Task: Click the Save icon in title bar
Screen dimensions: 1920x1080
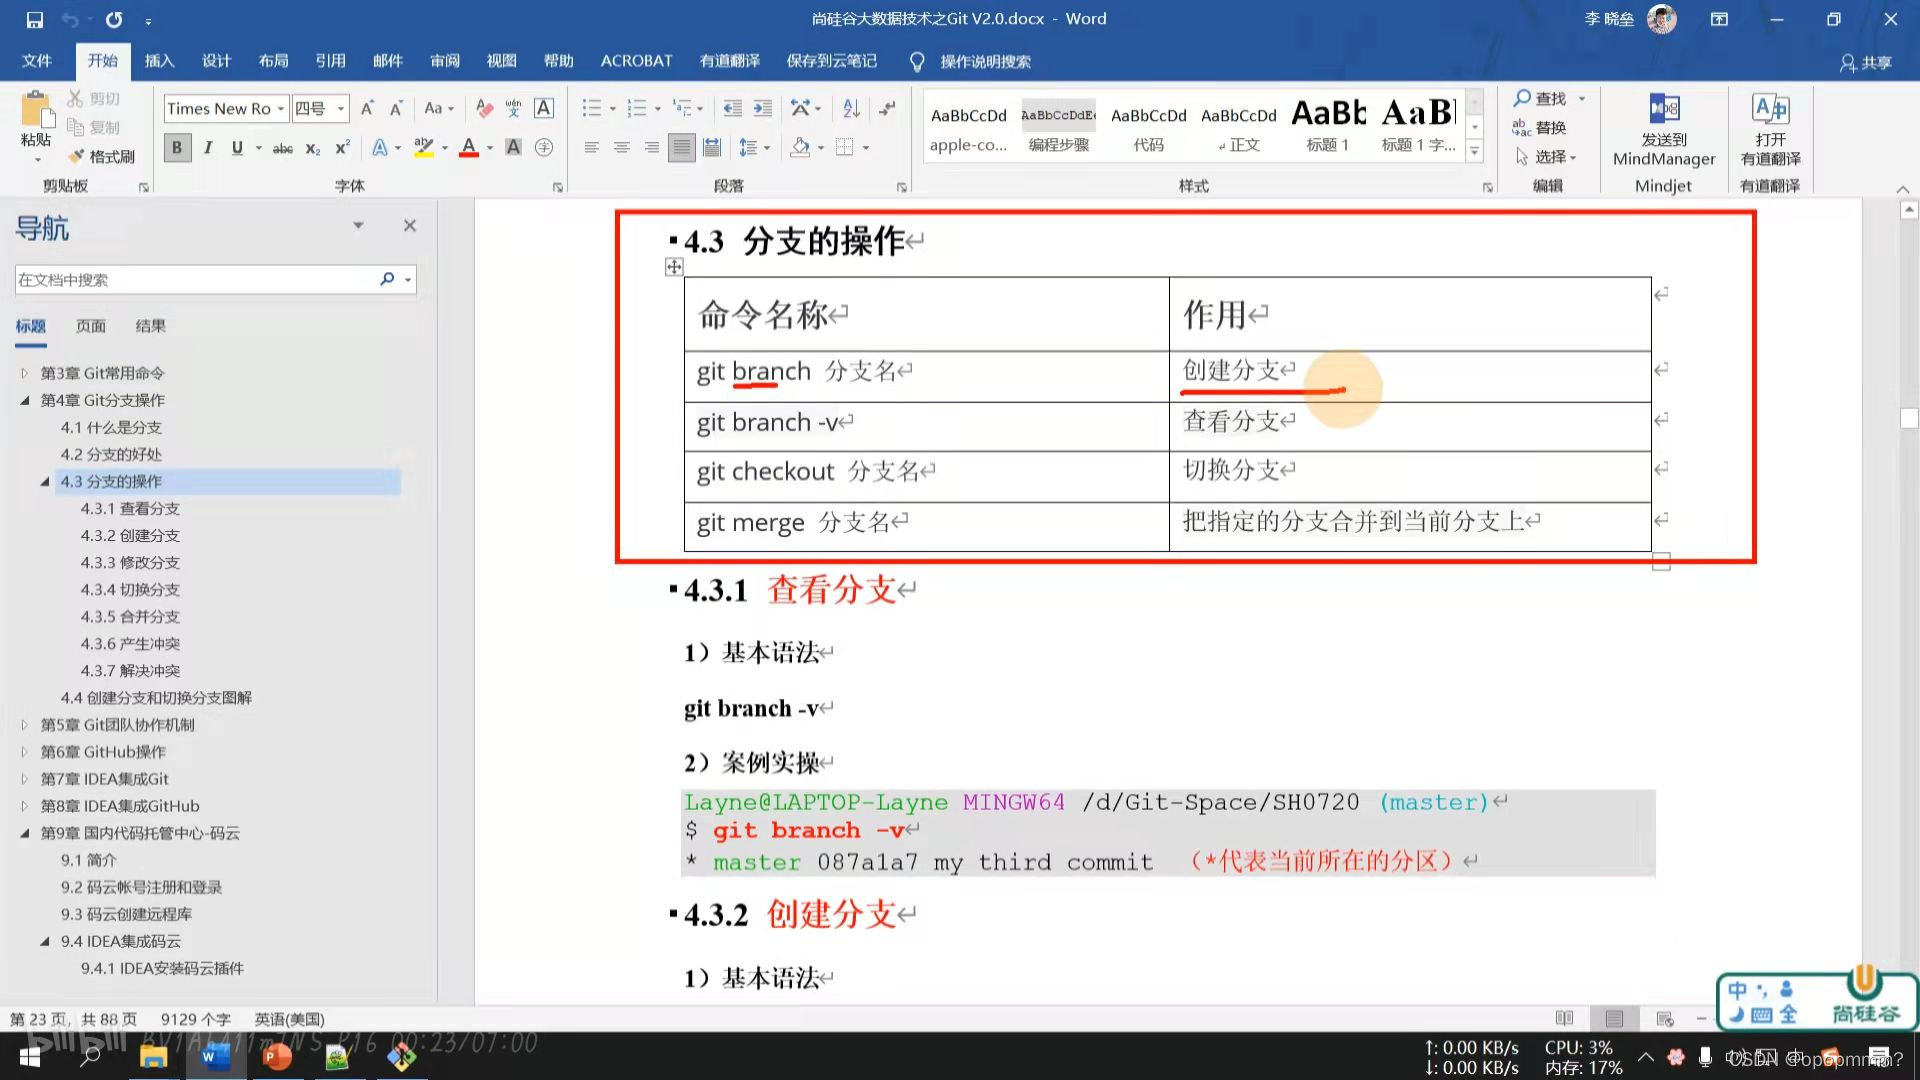Action: 34,19
